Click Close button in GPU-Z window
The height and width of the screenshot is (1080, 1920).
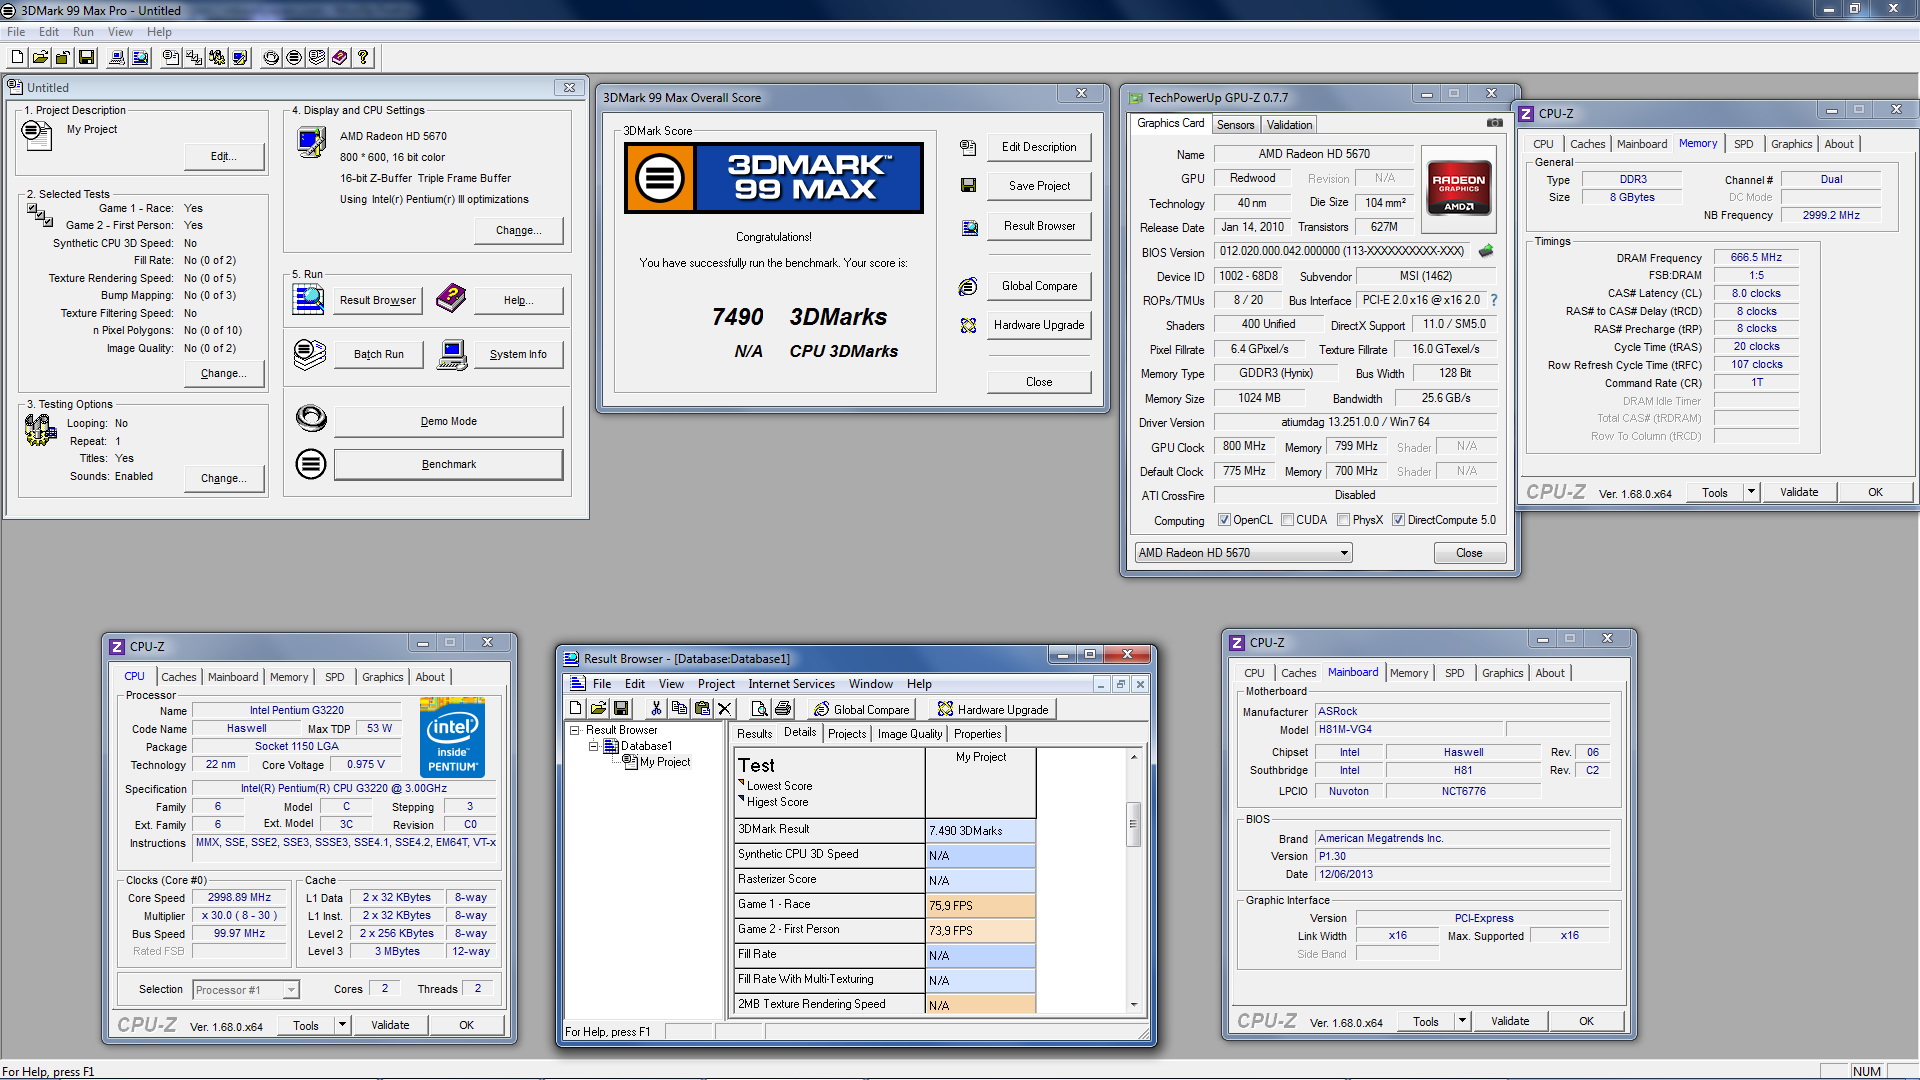tap(1469, 553)
